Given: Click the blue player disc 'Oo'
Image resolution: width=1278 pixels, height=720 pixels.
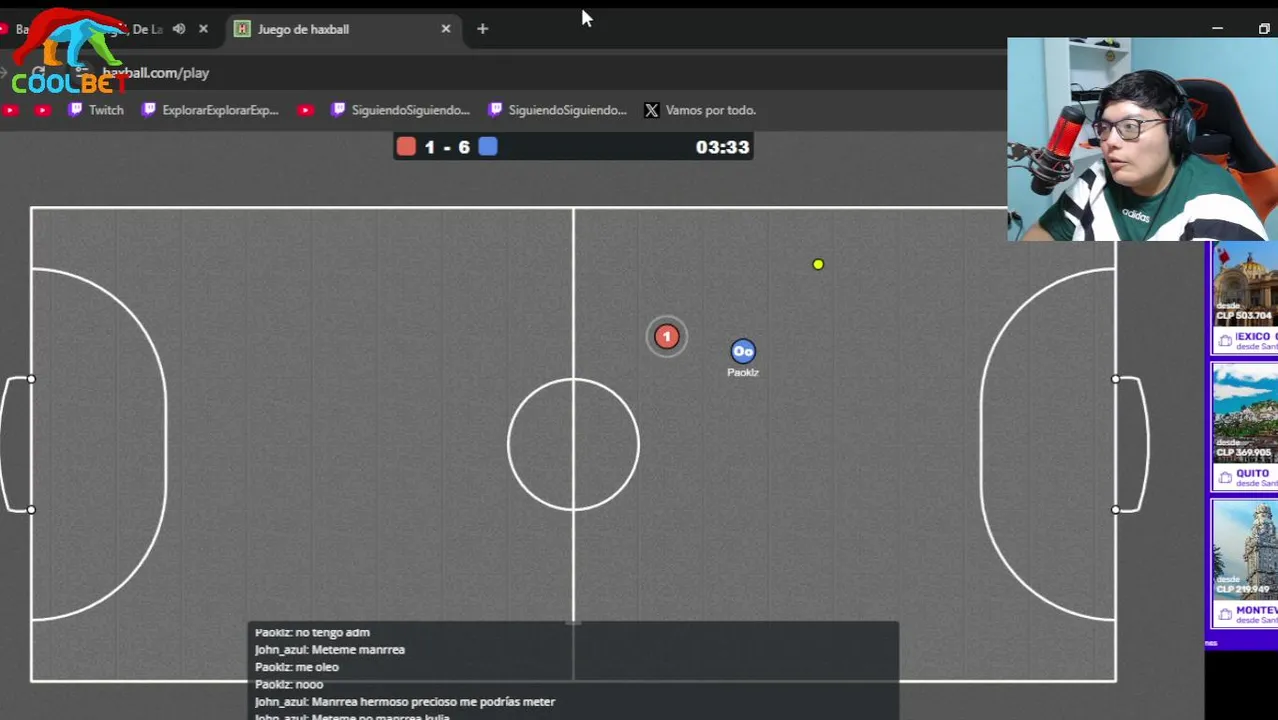Looking at the screenshot, I should (x=743, y=351).
